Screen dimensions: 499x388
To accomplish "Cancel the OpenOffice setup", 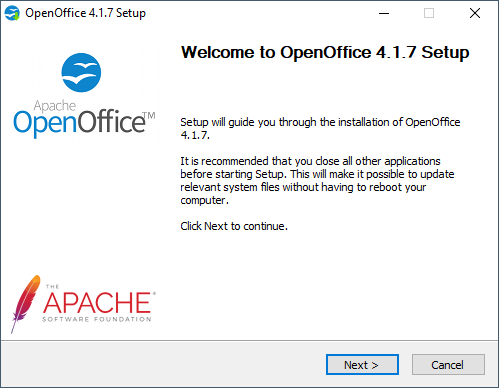I will 448,365.
